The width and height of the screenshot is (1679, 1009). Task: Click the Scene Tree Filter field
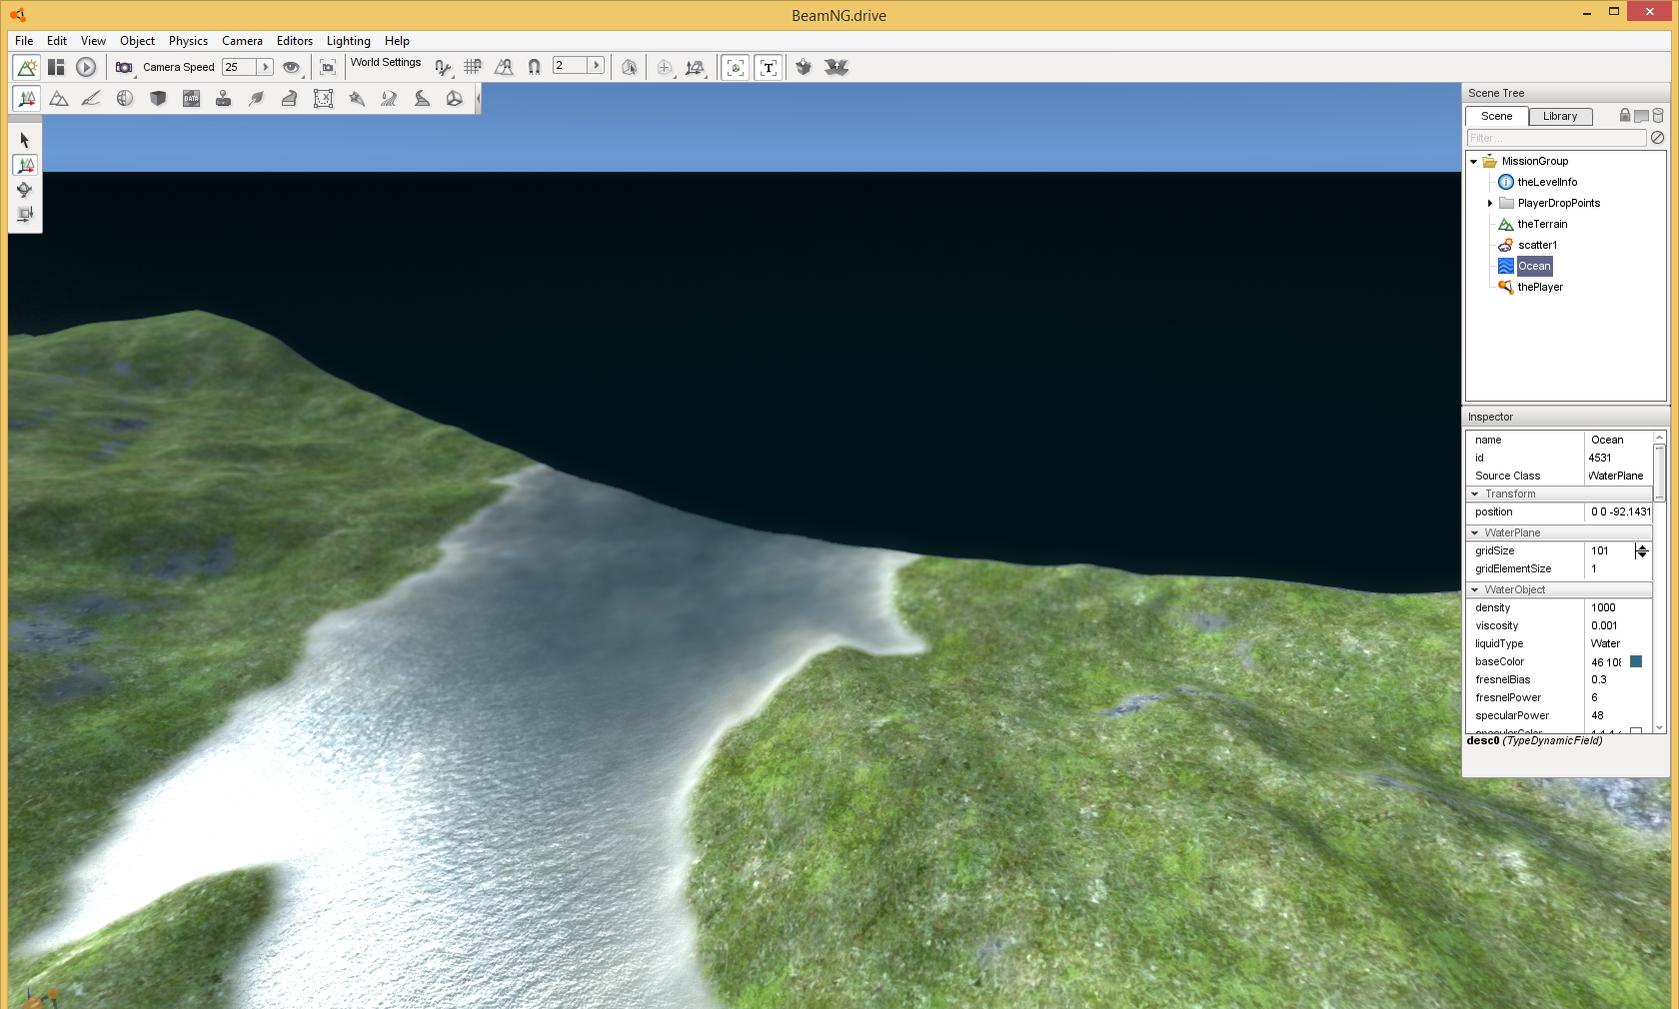[1556, 138]
